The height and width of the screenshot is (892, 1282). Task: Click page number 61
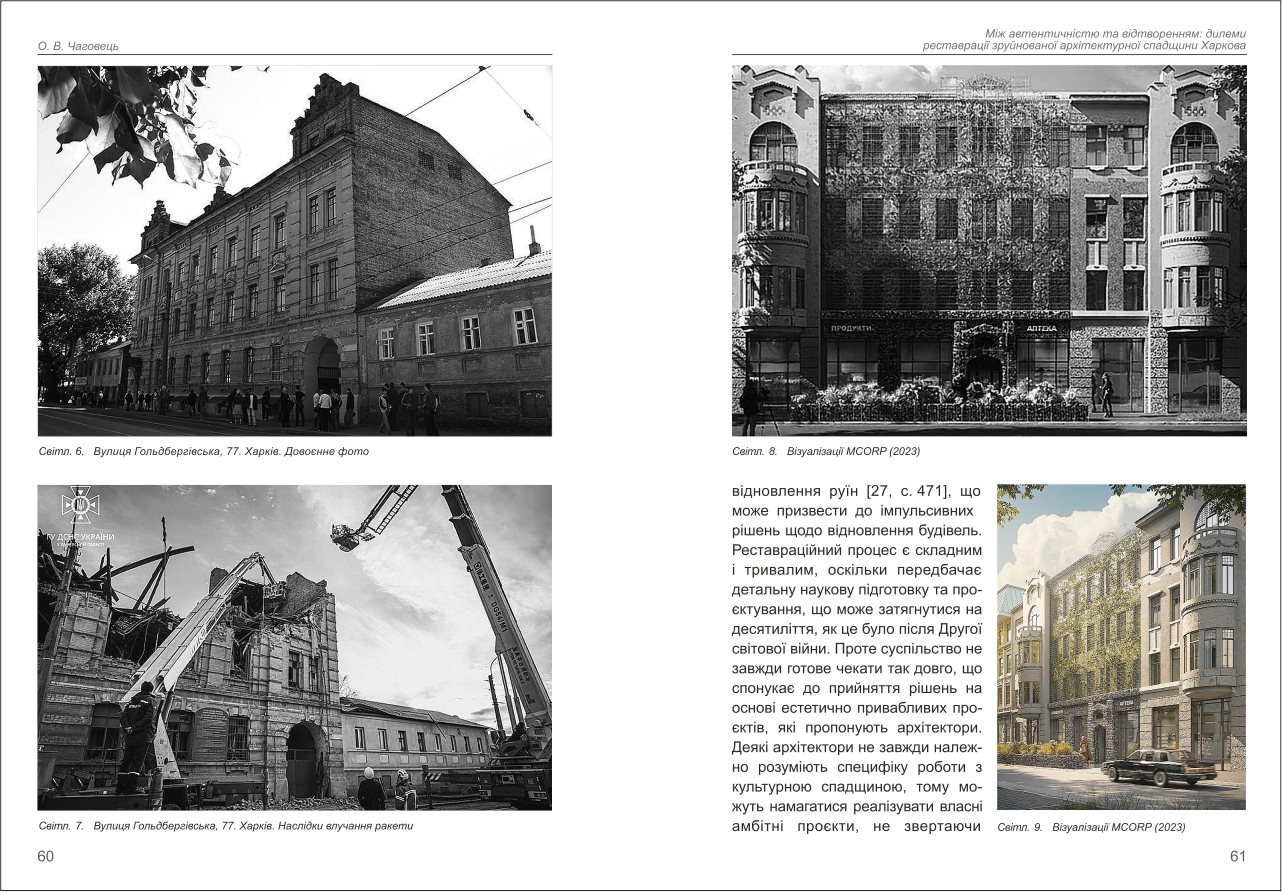1237,856
